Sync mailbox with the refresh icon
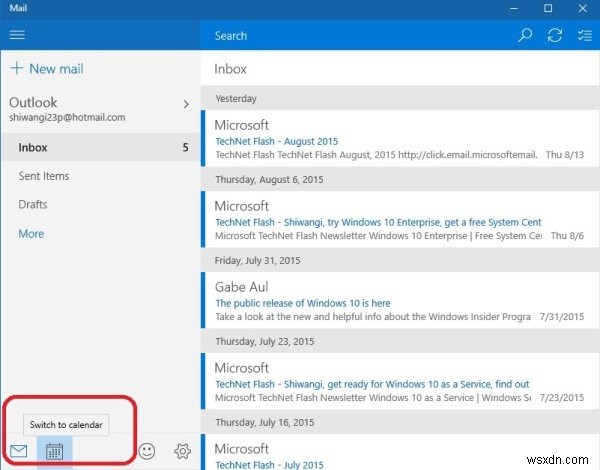The width and height of the screenshot is (600, 470). point(554,35)
